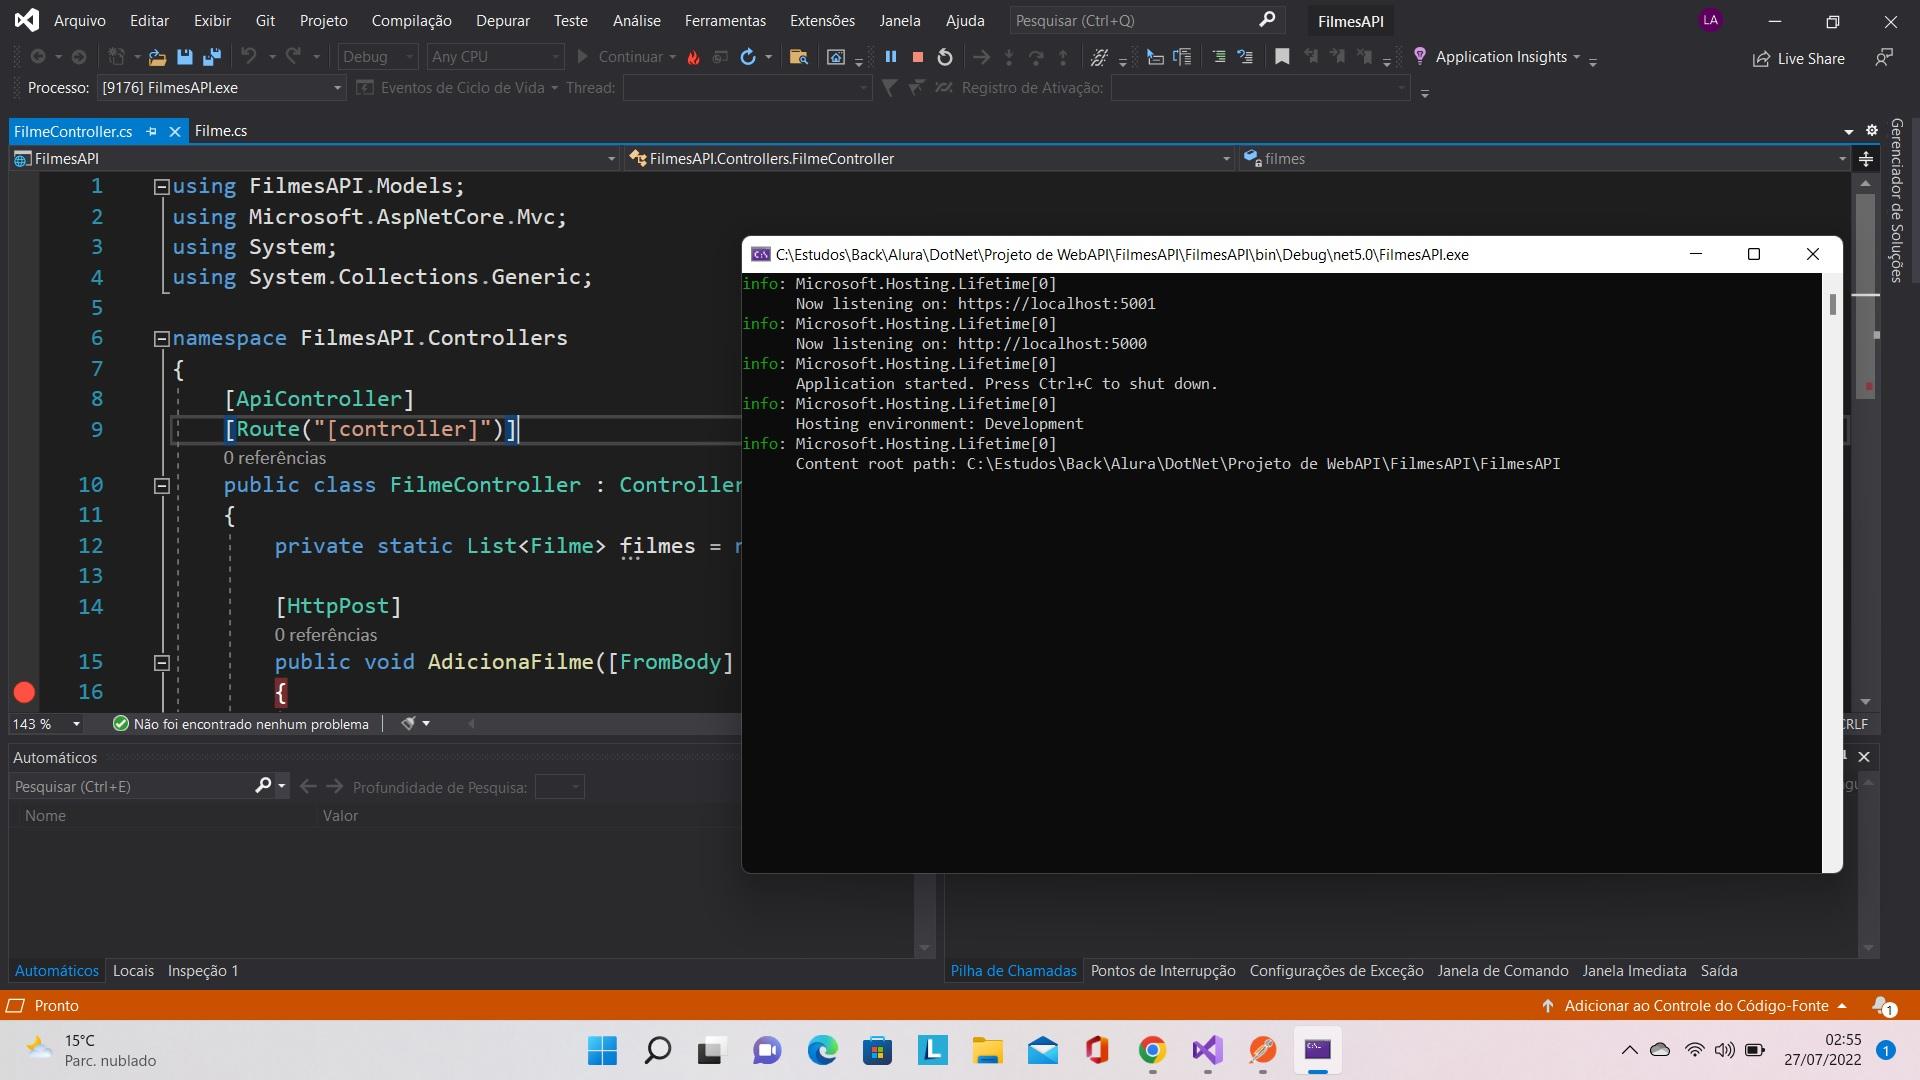
Task: Open the 143 % zoom level dropdown
Action: pyautogui.click(x=76, y=723)
